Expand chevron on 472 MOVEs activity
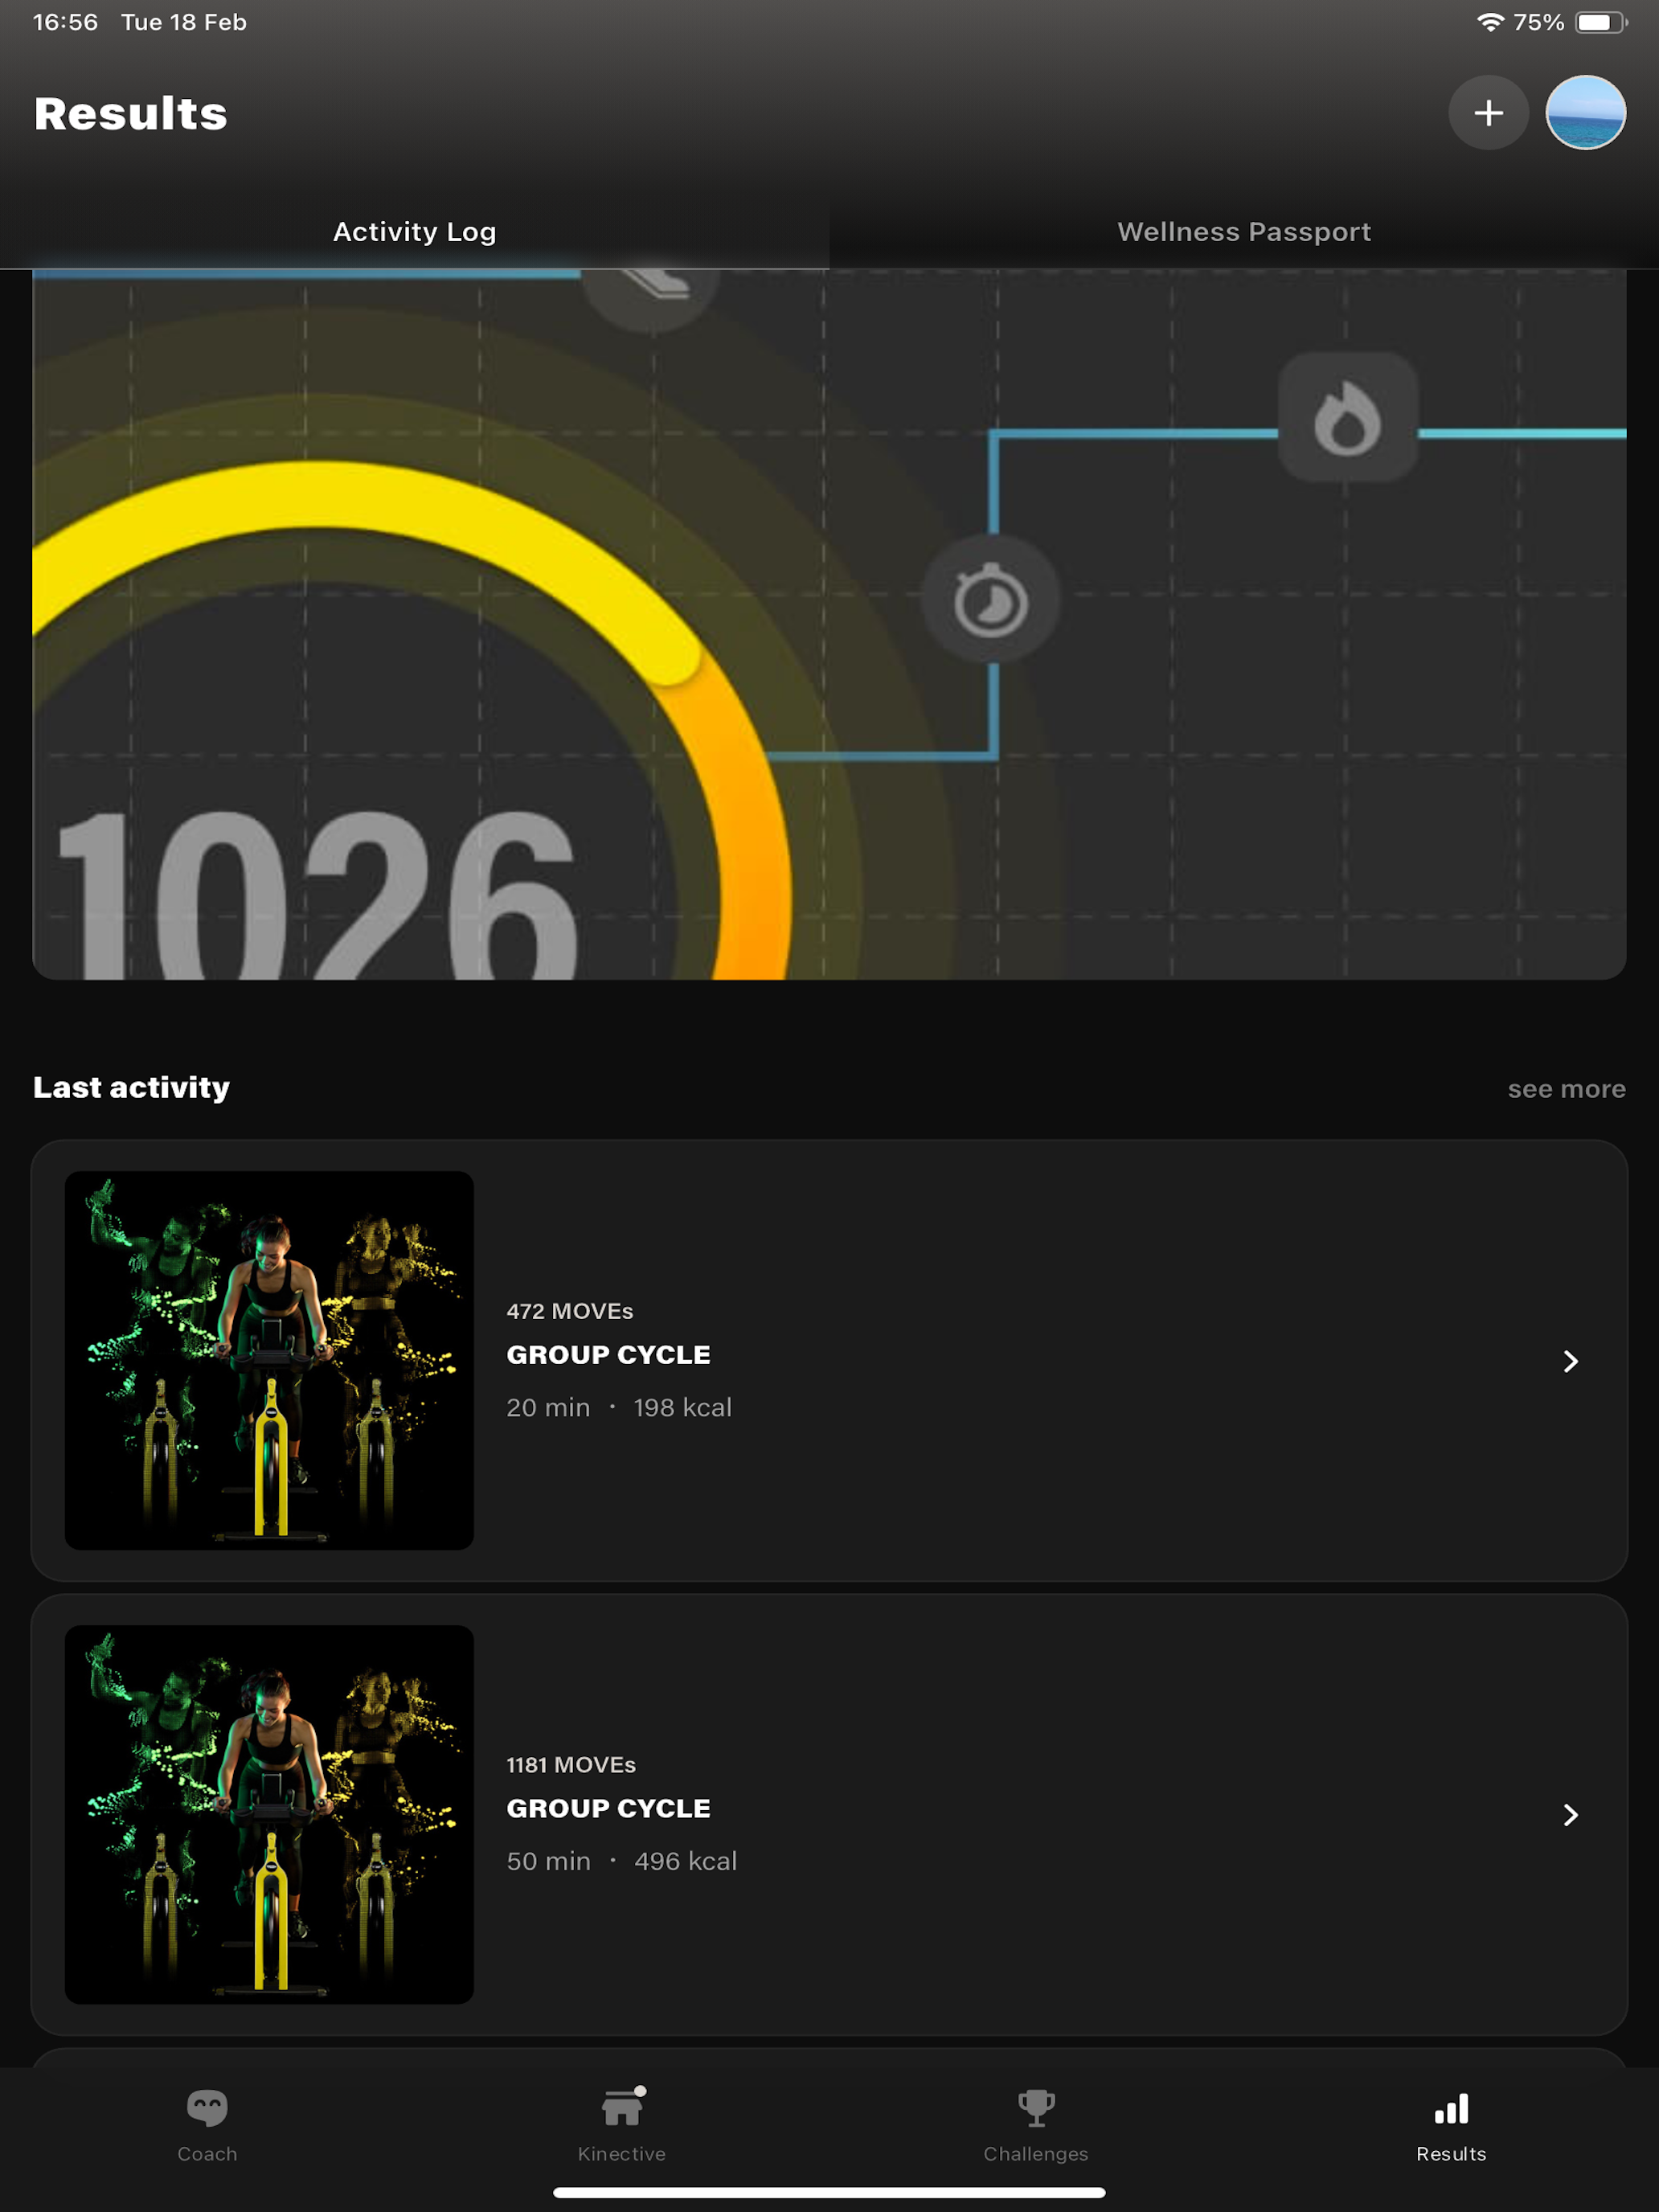This screenshot has height=2212, width=1659. (1570, 1361)
